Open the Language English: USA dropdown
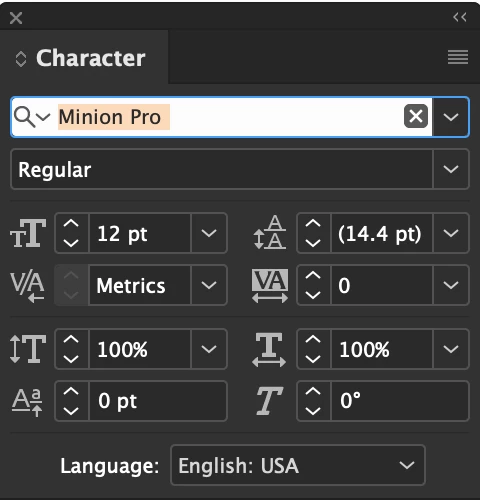This screenshot has width=480, height=500. click(298, 465)
